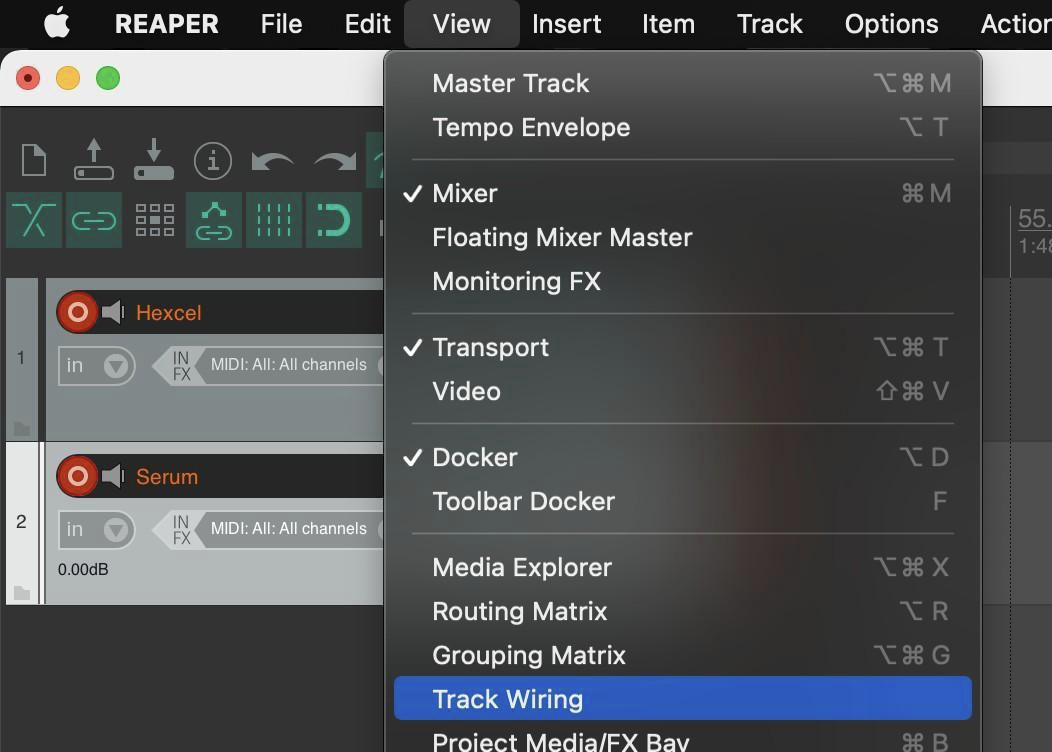The width and height of the screenshot is (1052, 752).
Task: Select Monitoring FX in the View menu
Action: pyautogui.click(x=683, y=281)
